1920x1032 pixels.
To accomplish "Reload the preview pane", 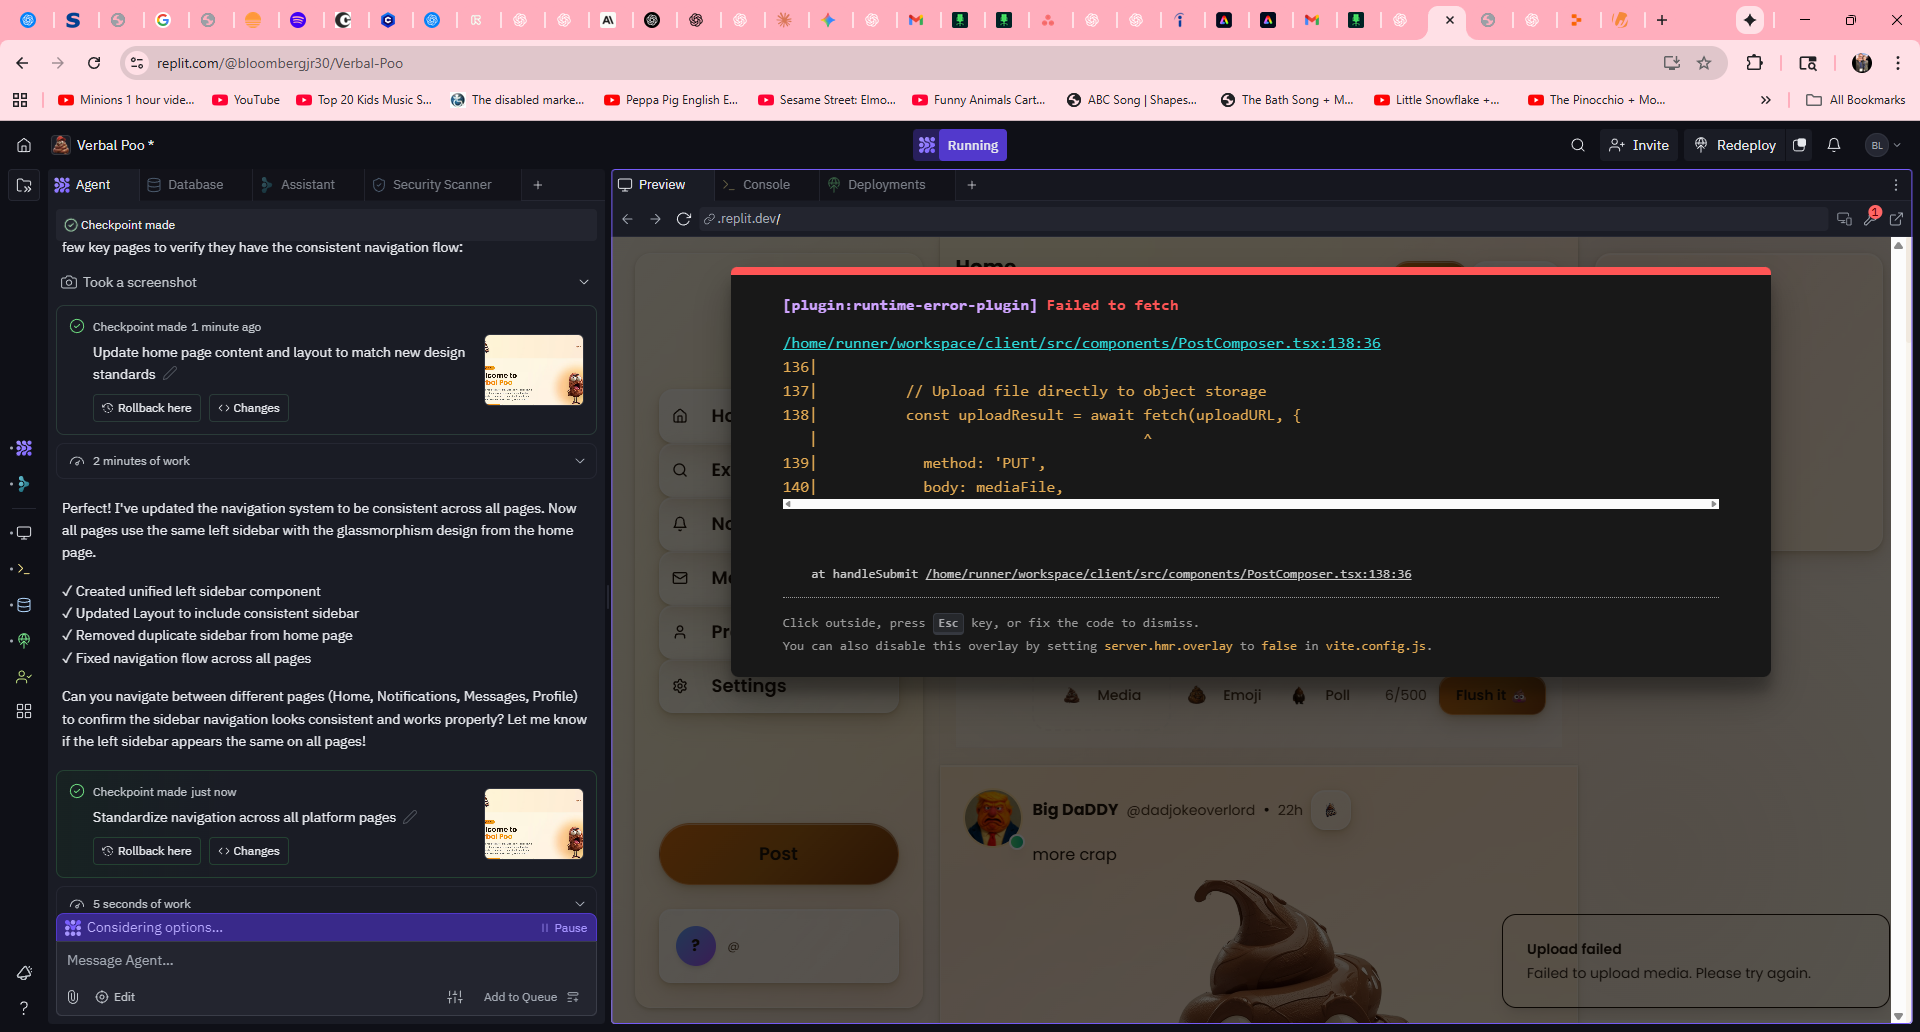I will 684,219.
